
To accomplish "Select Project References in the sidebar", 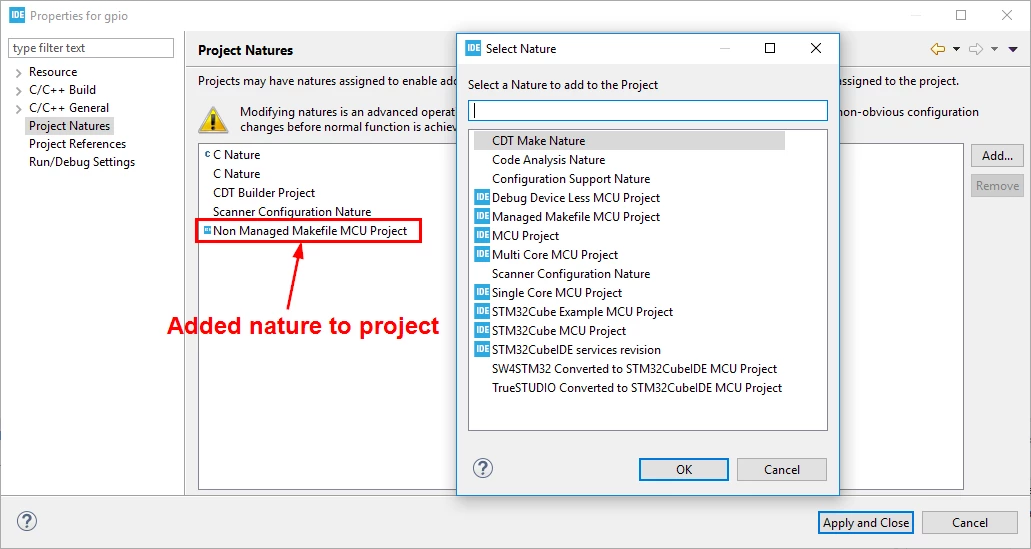I will (x=77, y=144).
